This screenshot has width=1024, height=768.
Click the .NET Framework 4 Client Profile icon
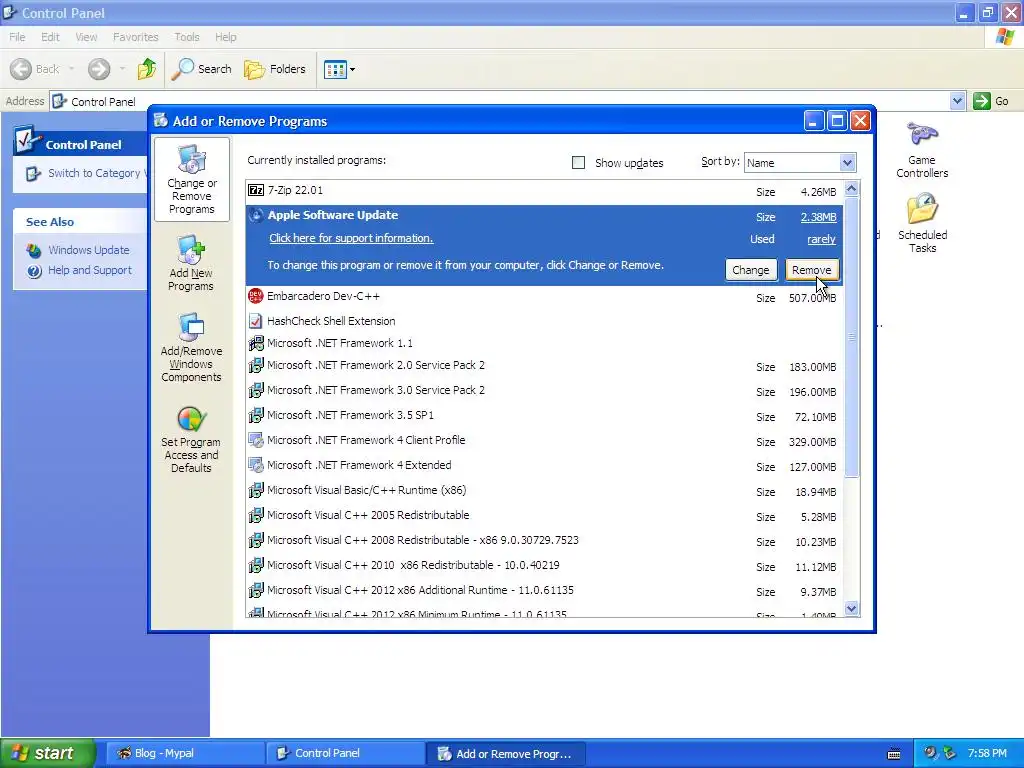[x=256, y=440]
